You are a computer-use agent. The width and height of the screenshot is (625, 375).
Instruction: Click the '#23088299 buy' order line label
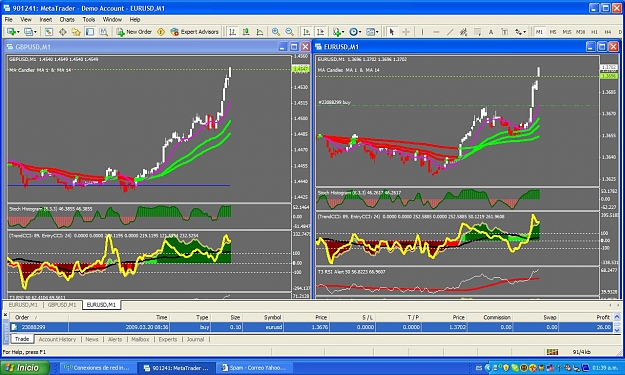334,102
